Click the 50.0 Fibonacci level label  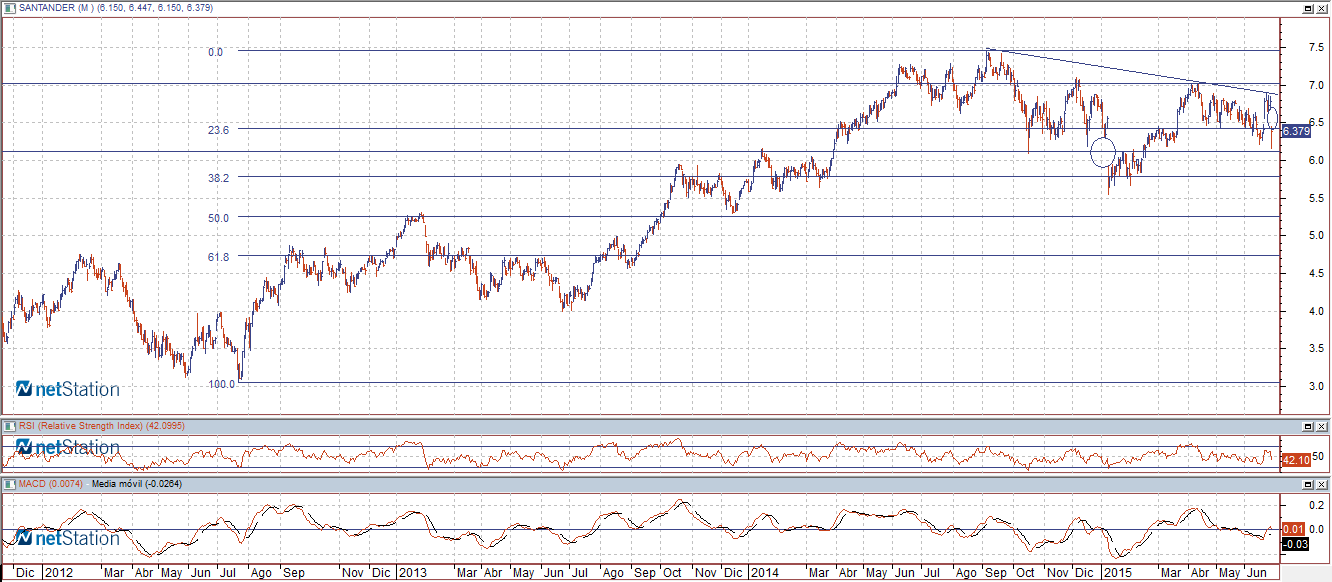[219, 218]
